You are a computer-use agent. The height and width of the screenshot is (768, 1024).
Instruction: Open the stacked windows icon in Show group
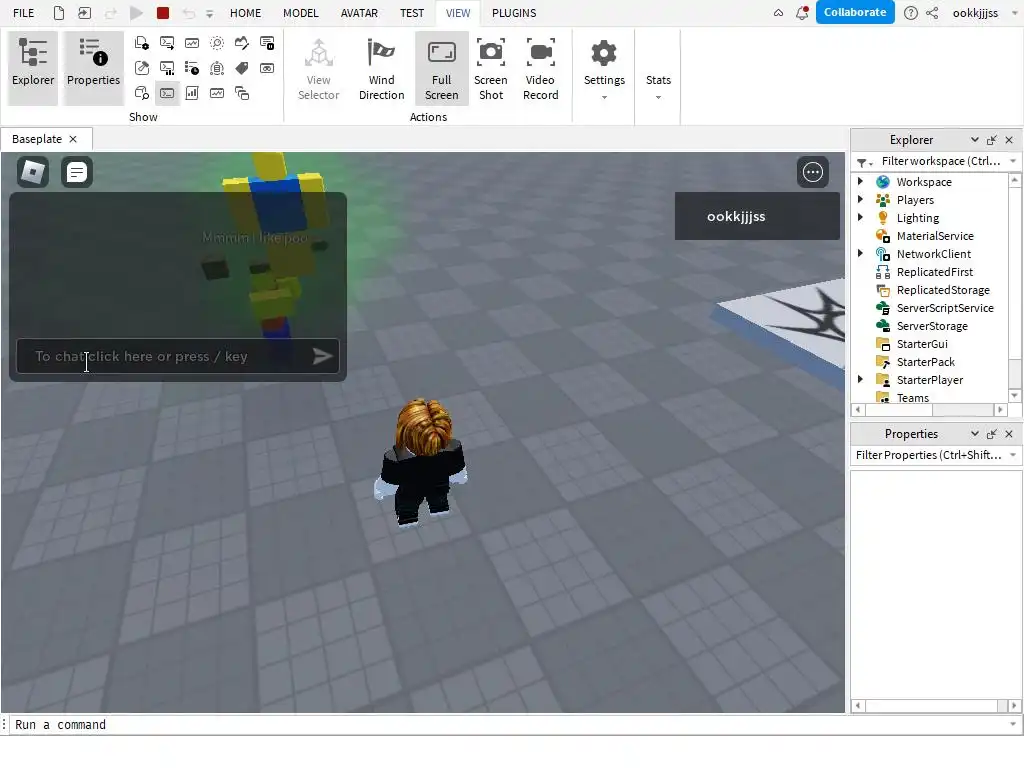tap(242, 93)
